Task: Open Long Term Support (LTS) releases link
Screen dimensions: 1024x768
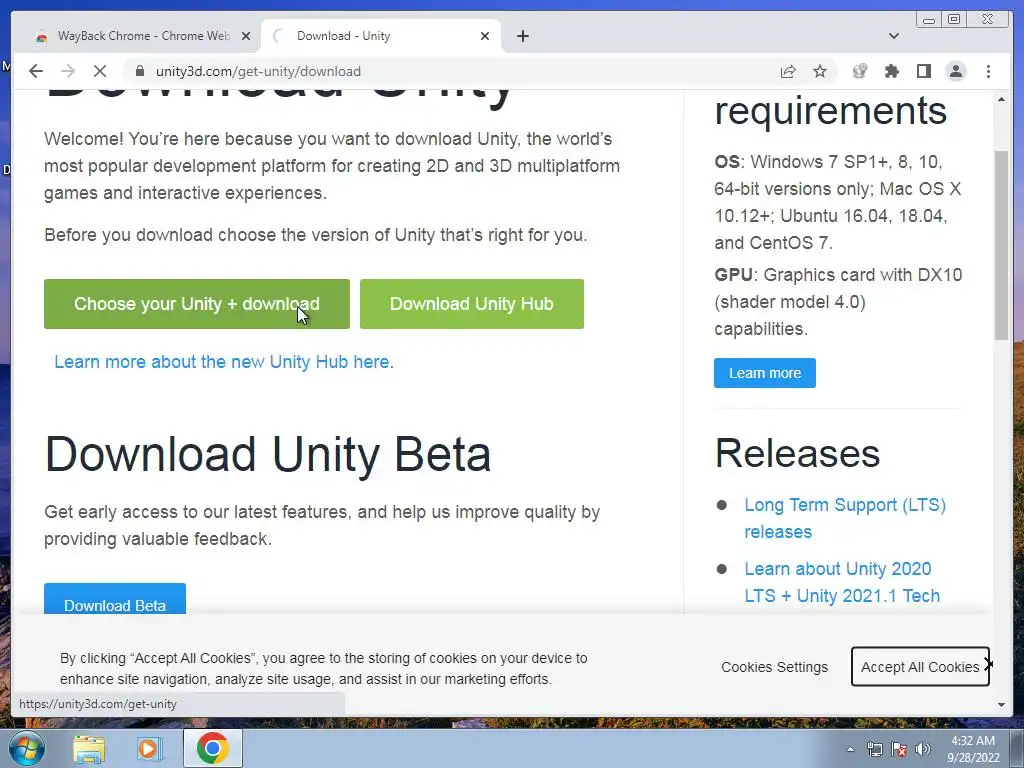Action: [x=845, y=518]
